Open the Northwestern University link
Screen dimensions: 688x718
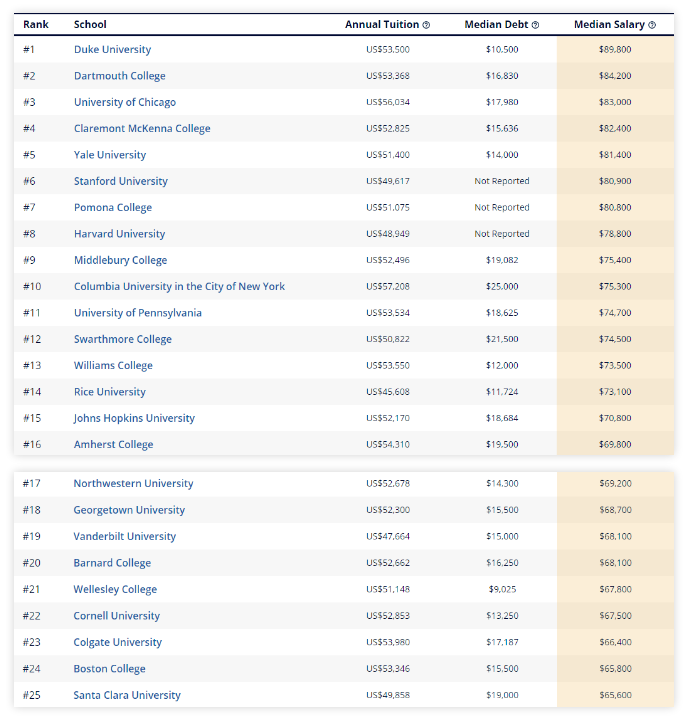tap(133, 484)
